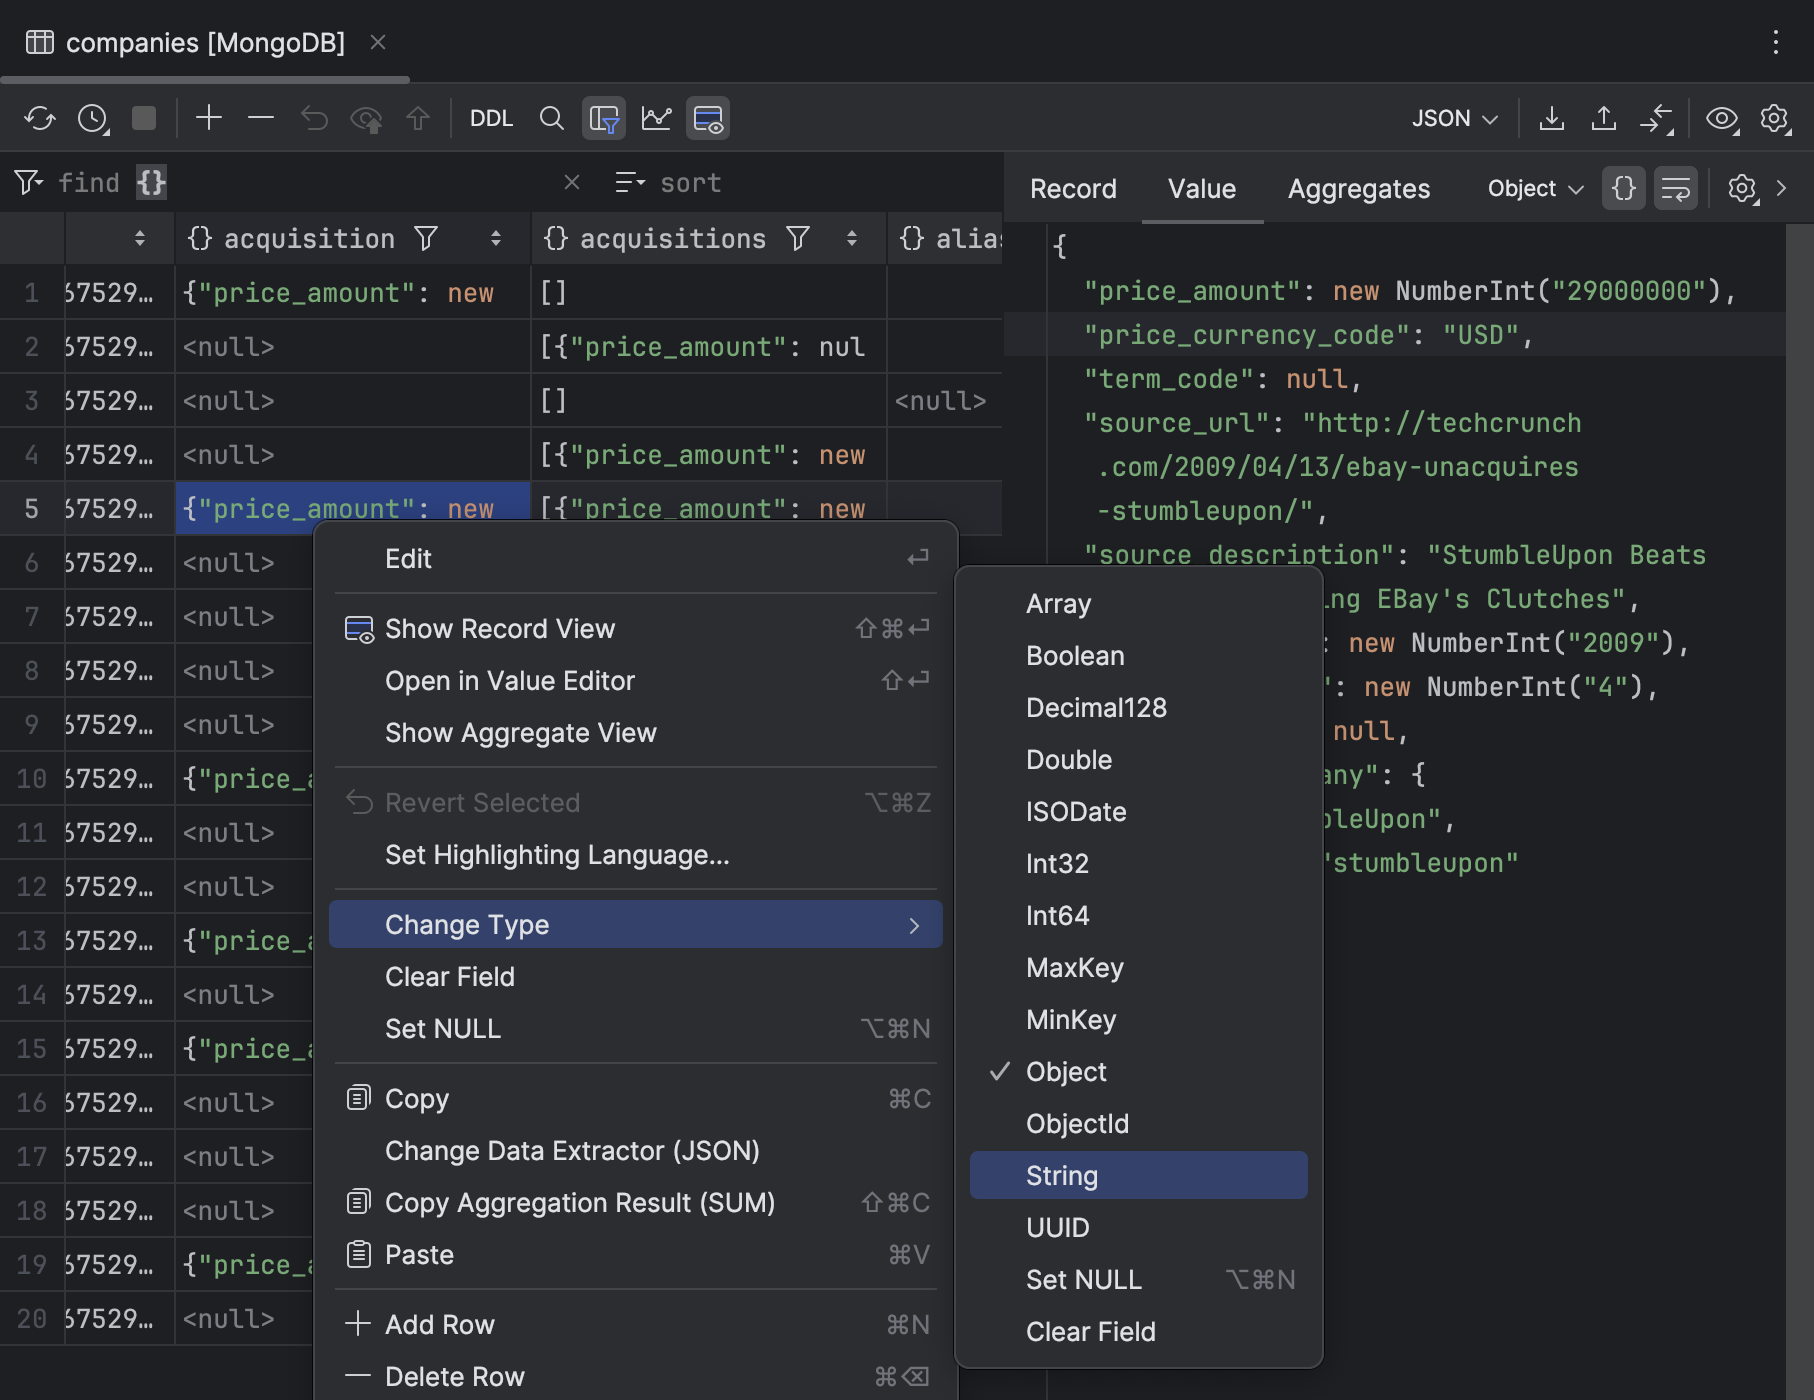This screenshot has width=1814, height=1400.
Task: Open the DDL definition view
Action: point(491,118)
